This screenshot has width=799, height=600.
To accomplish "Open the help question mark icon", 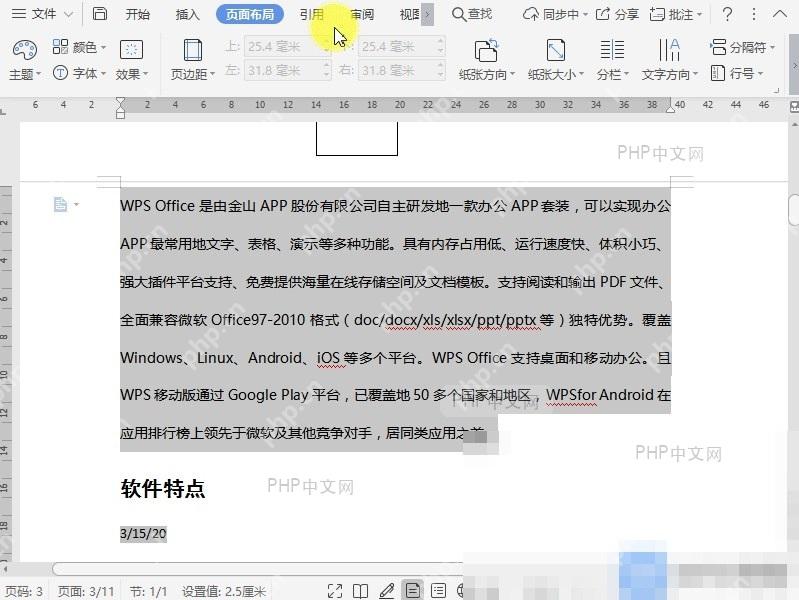I will pyautogui.click(x=728, y=14).
